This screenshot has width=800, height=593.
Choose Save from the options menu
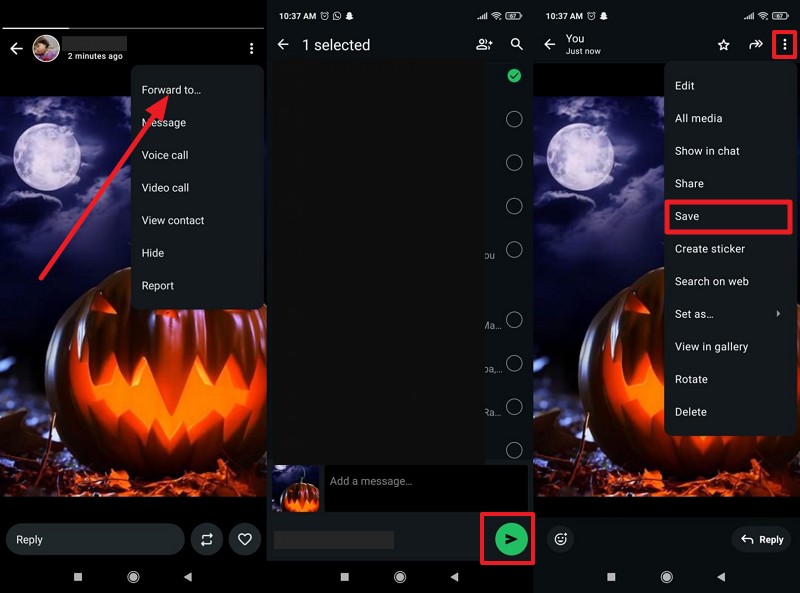[x=687, y=216]
